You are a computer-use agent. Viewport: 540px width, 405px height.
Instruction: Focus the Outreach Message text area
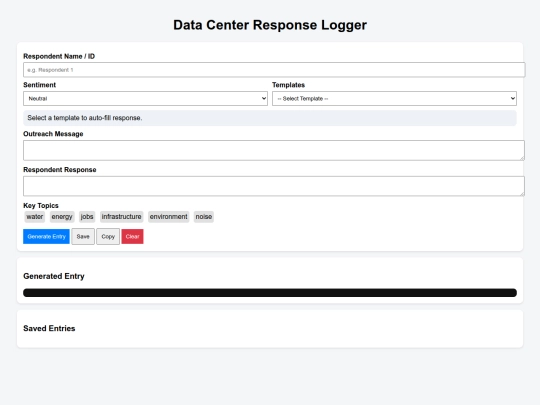(x=274, y=150)
